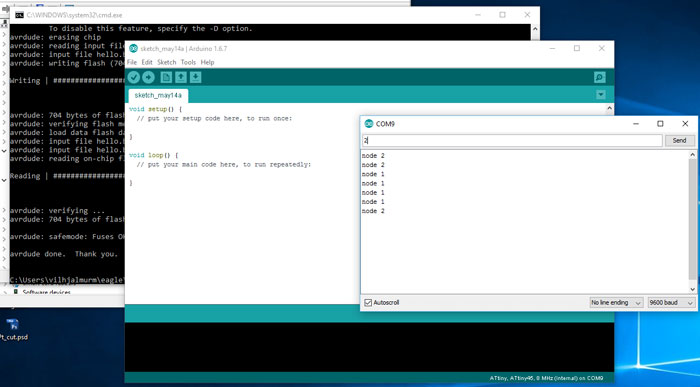Click 'avrdude done. Thank you.' in cmd window
This screenshot has width=700, height=387.
64,254
